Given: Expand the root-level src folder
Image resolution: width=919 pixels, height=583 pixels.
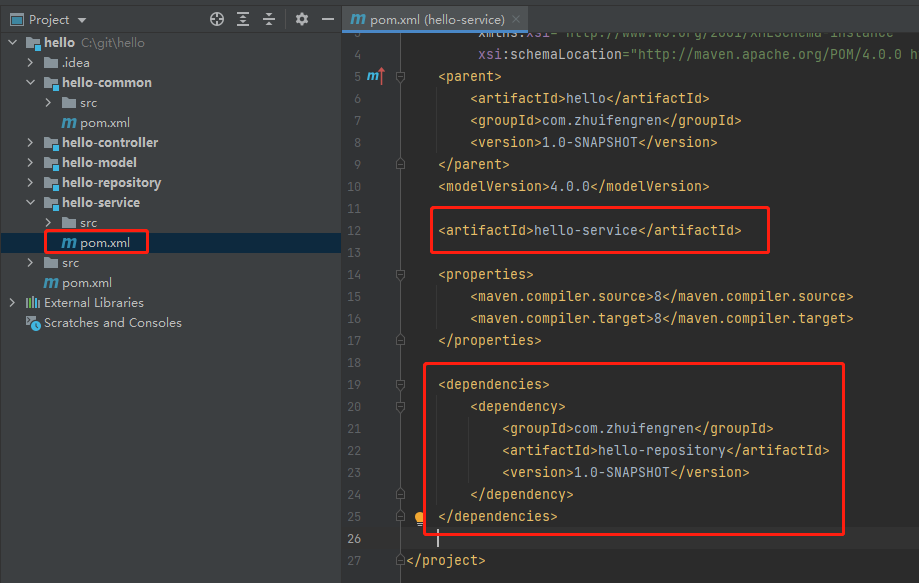Looking at the screenshot, I should tap(30, 262).
